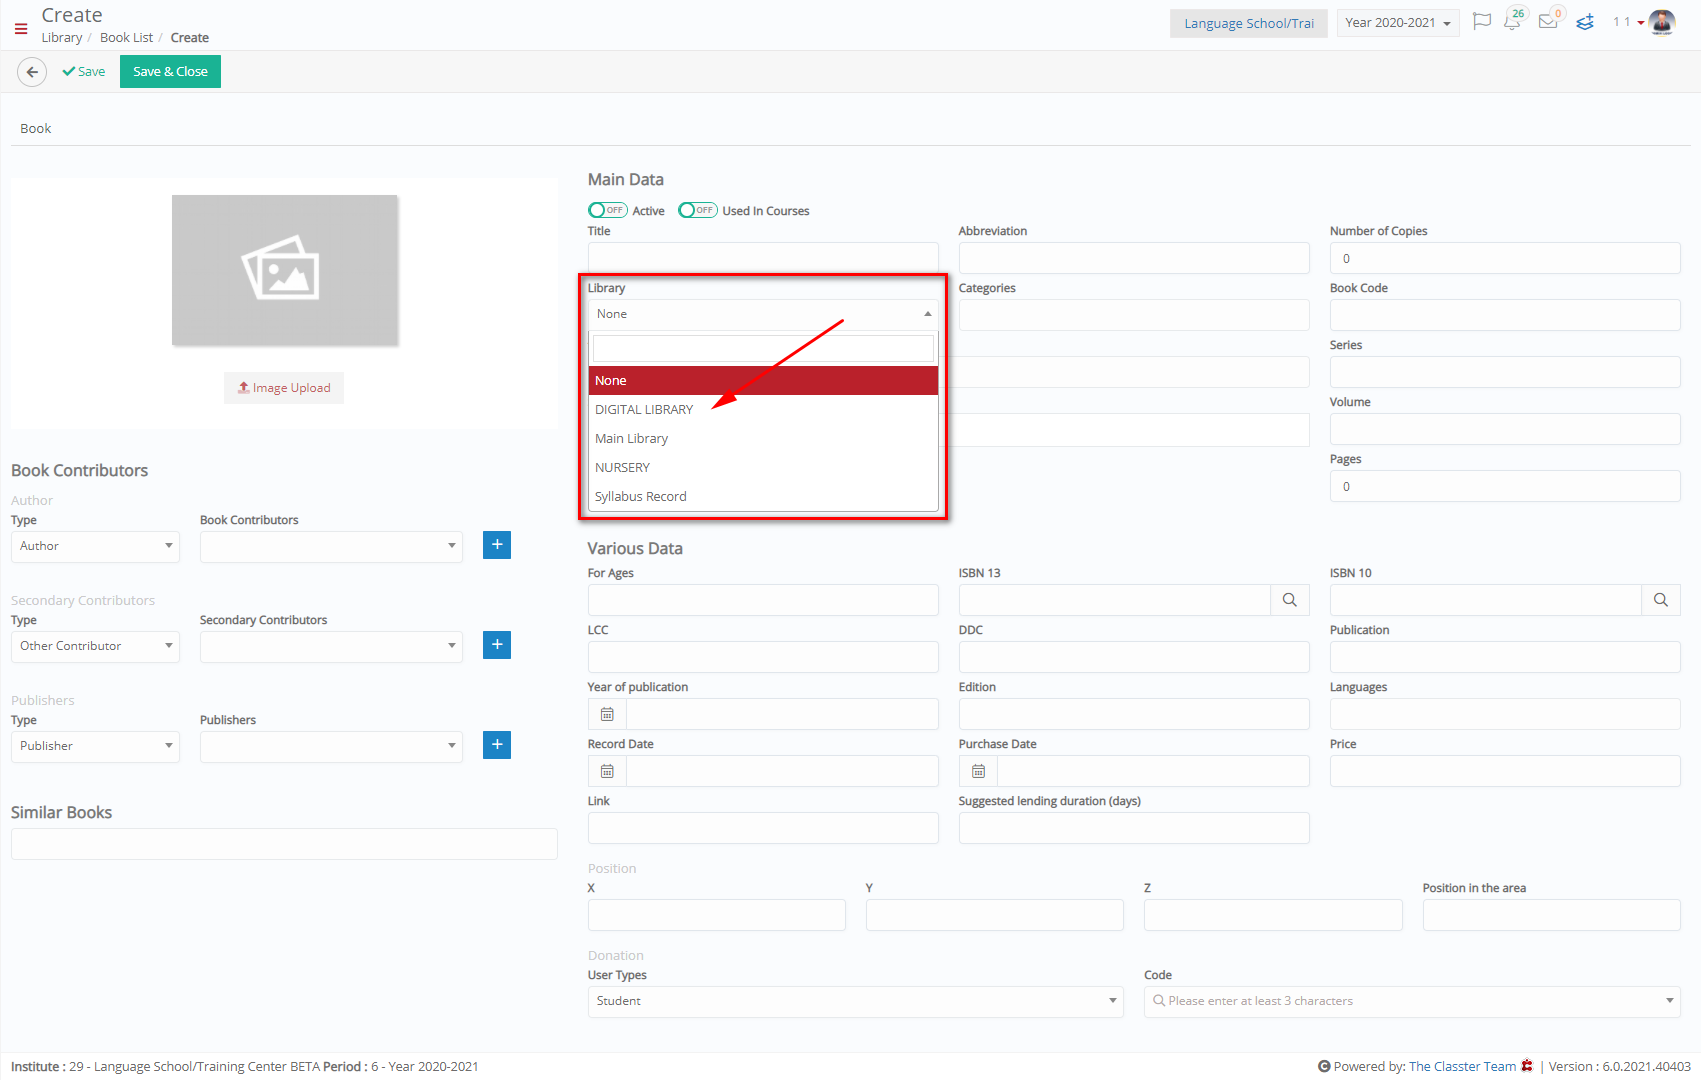The height and width of the screenshot is (1080, 1701).
Task: Open the Year 2020-2021 selector
Action: point(1398,23)
